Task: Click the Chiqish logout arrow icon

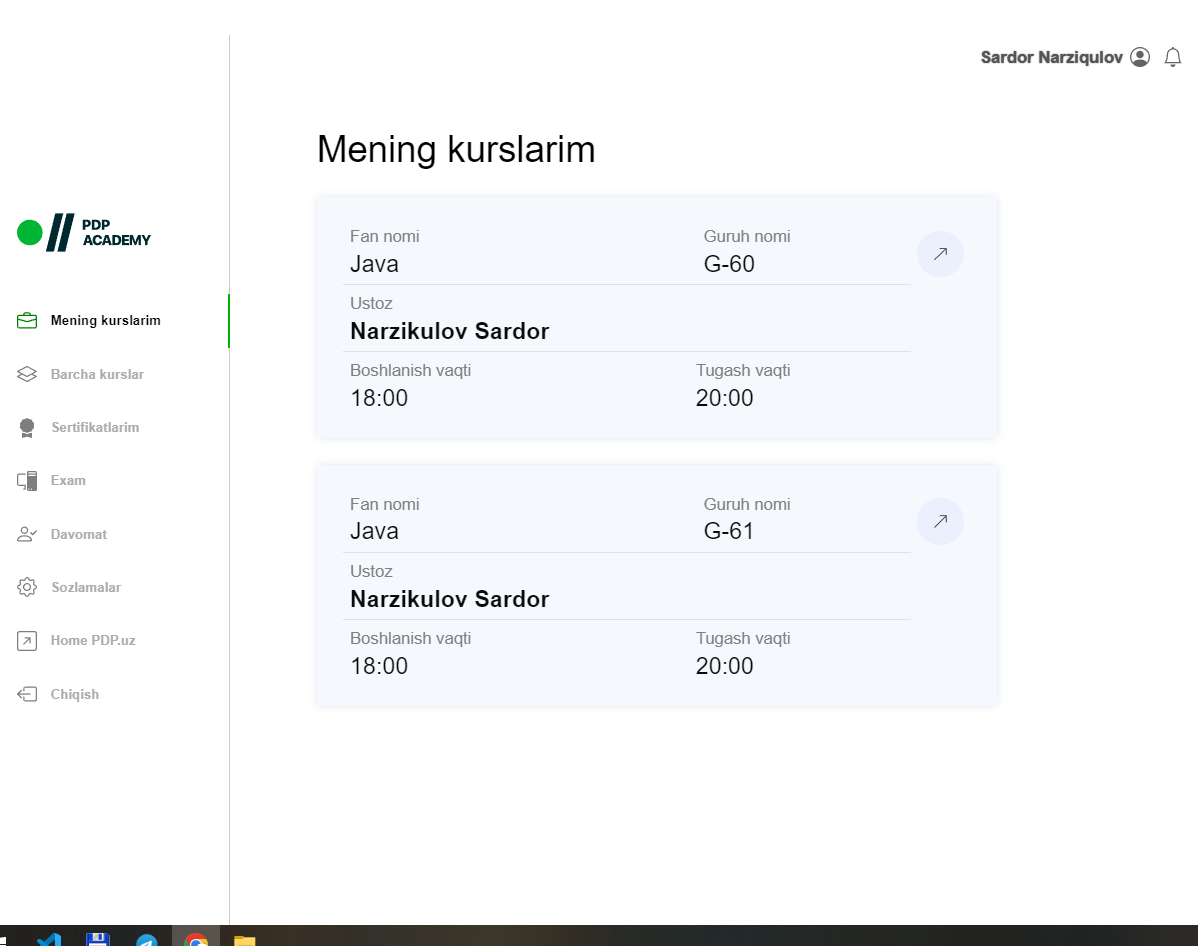Action: point(27,694)
